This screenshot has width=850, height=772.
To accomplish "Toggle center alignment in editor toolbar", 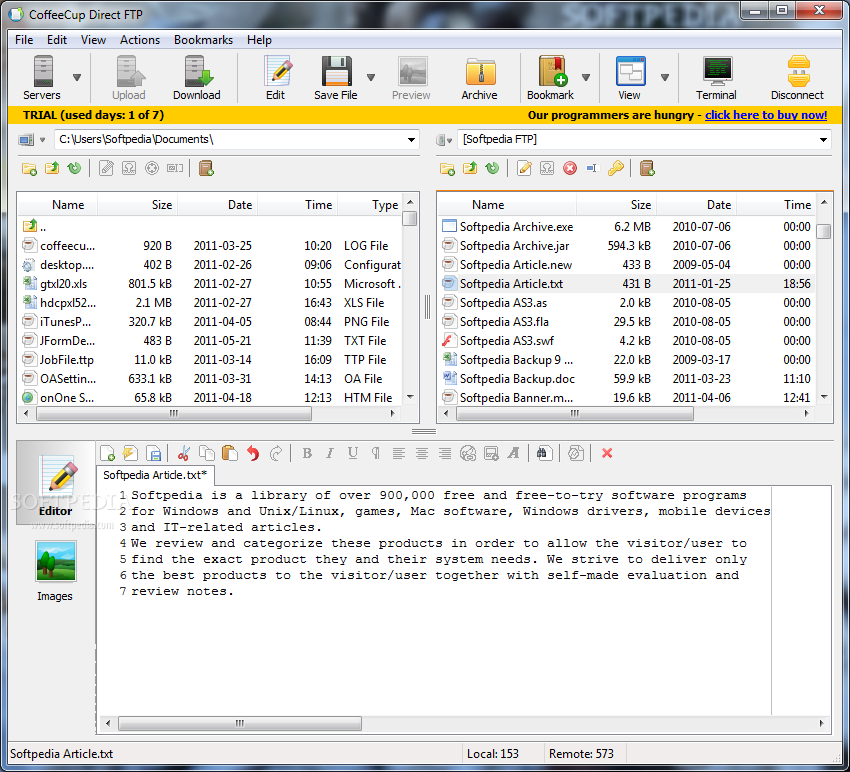I will coord(422,453).
